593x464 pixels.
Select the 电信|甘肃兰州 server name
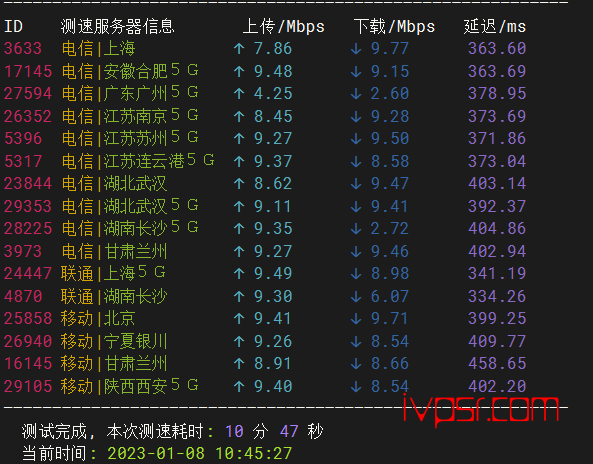114,251
